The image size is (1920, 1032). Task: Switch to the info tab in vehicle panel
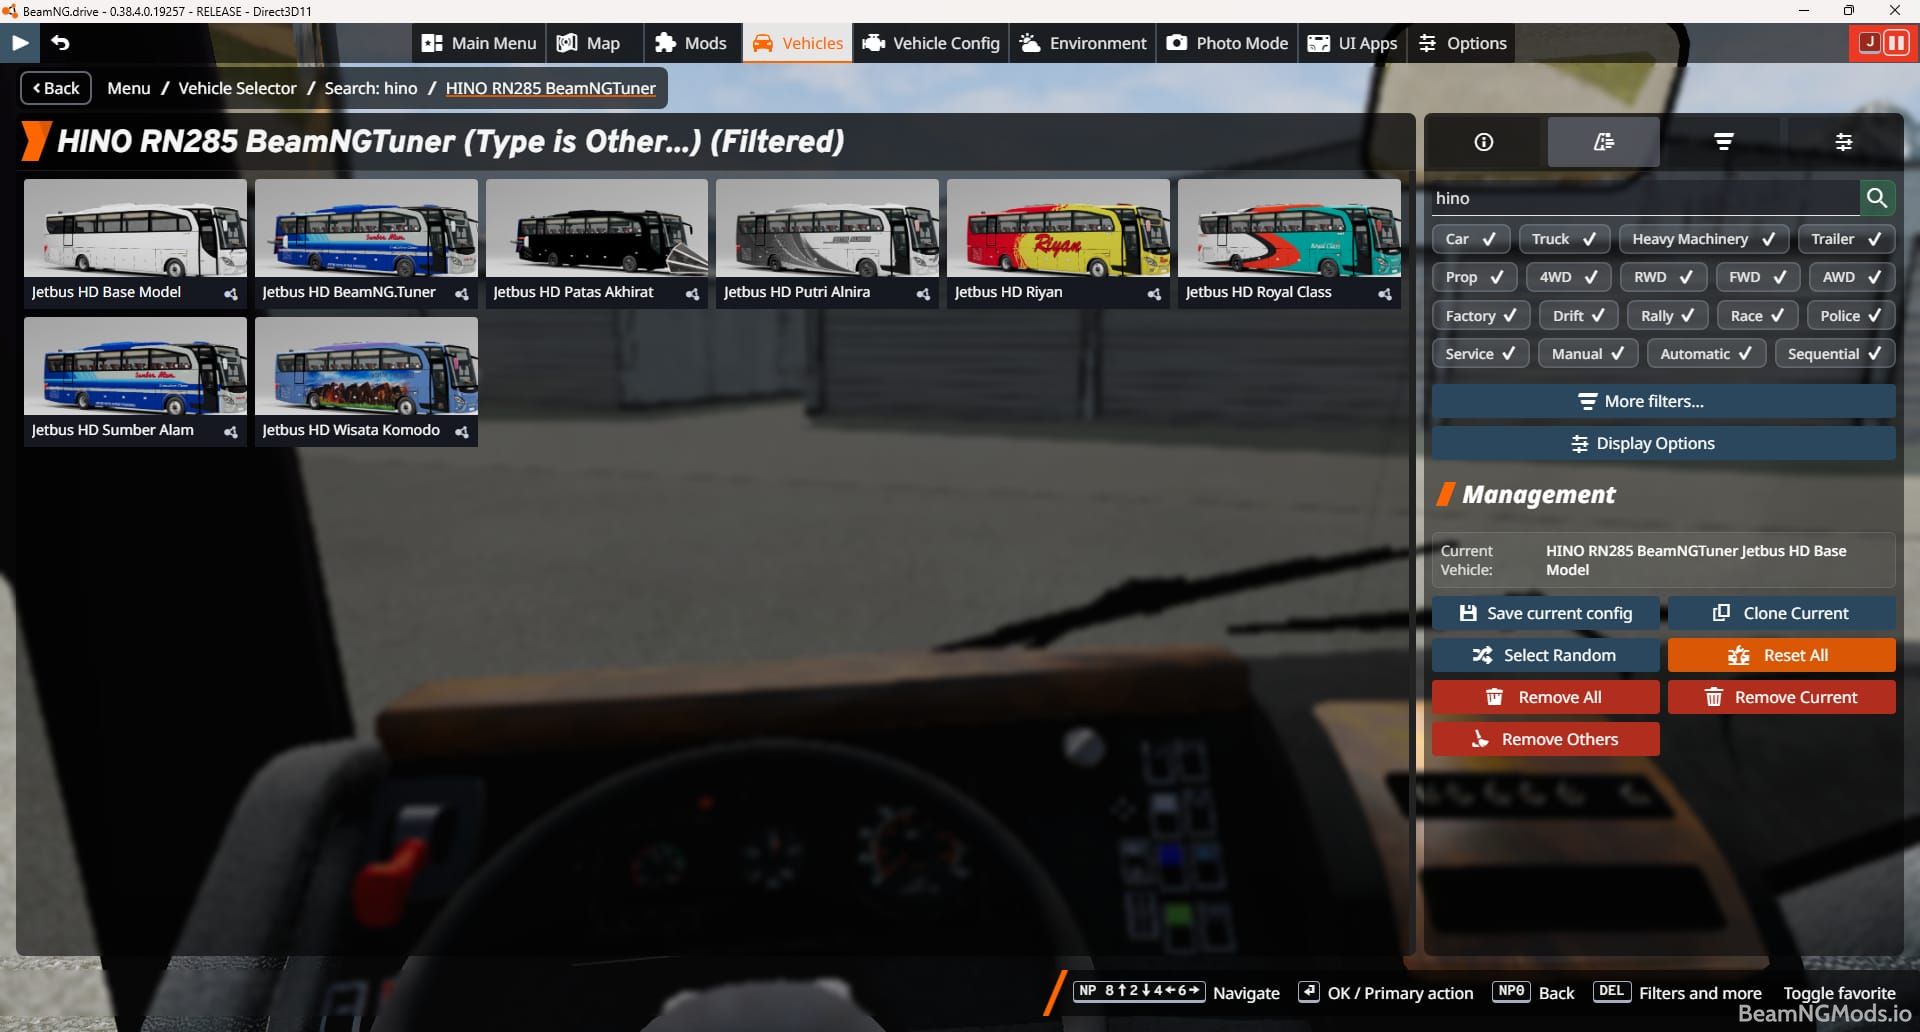(x=1482, y=141)
